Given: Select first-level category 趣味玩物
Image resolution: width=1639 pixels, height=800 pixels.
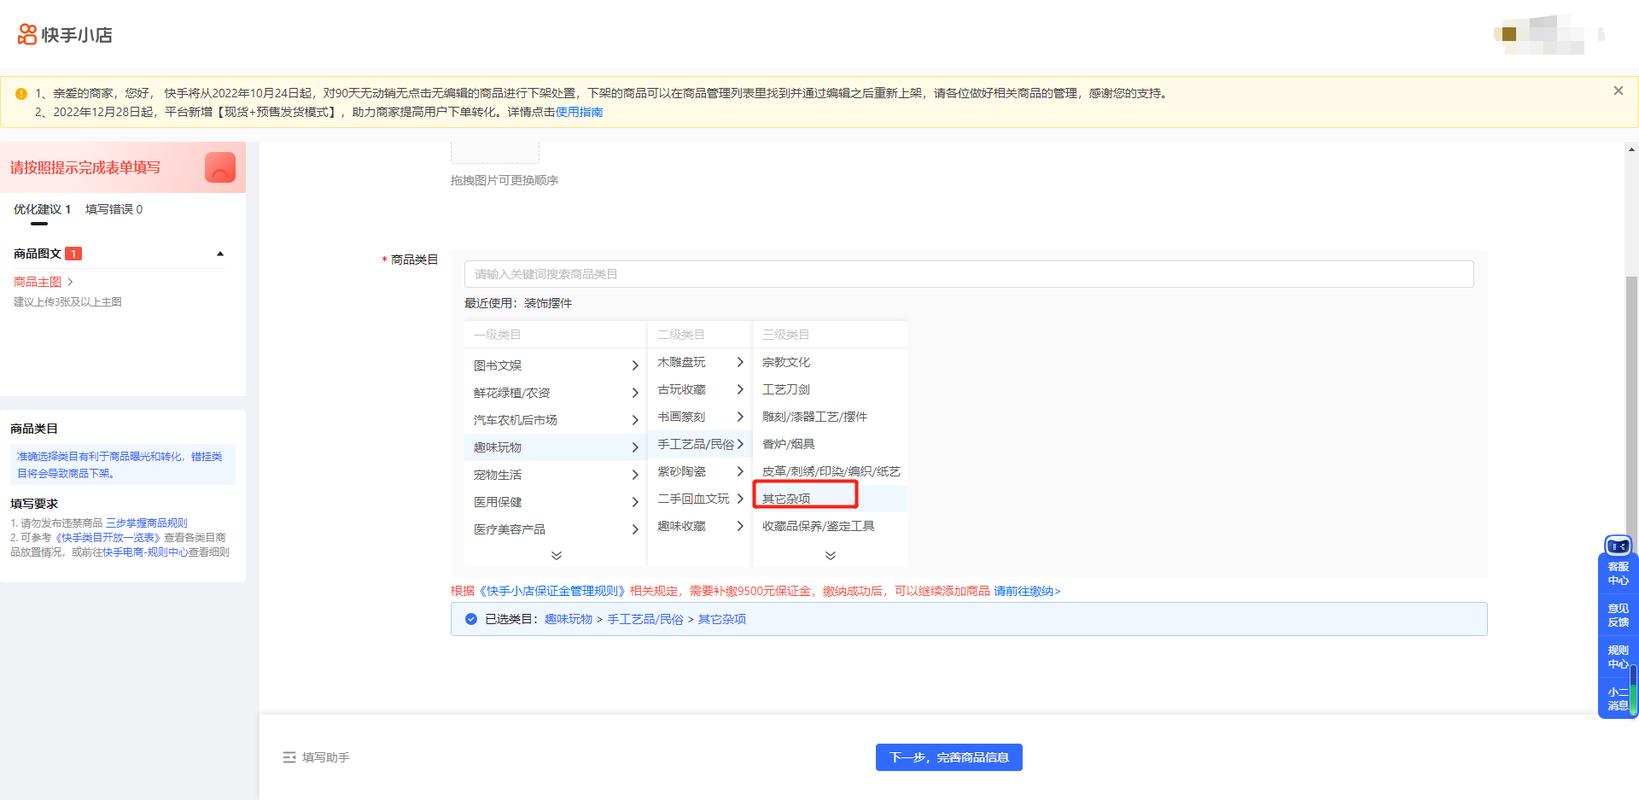Looking at the screenshot, I should click(498, 447).
